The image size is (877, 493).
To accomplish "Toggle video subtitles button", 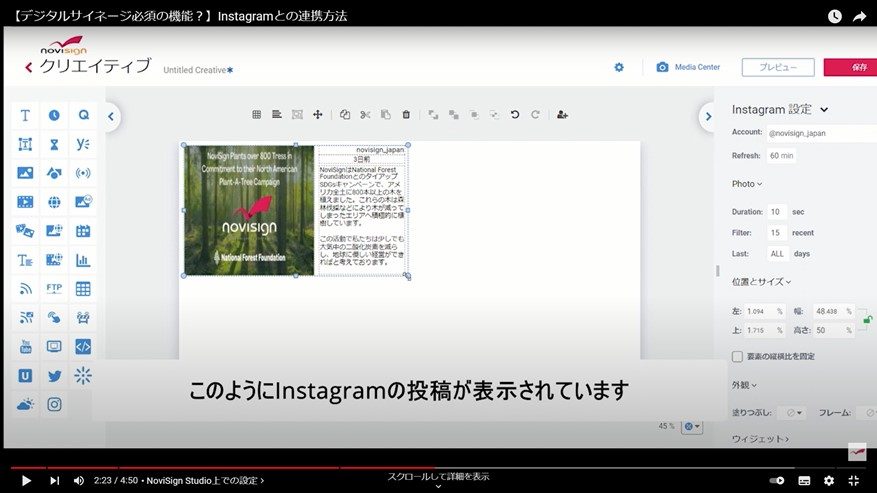I will coord(804,480).
